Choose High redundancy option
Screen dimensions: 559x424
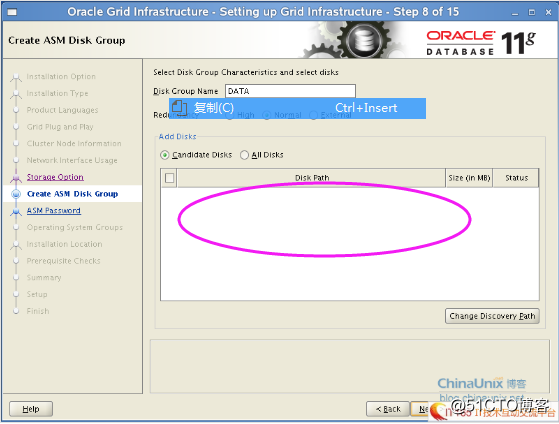230,116
